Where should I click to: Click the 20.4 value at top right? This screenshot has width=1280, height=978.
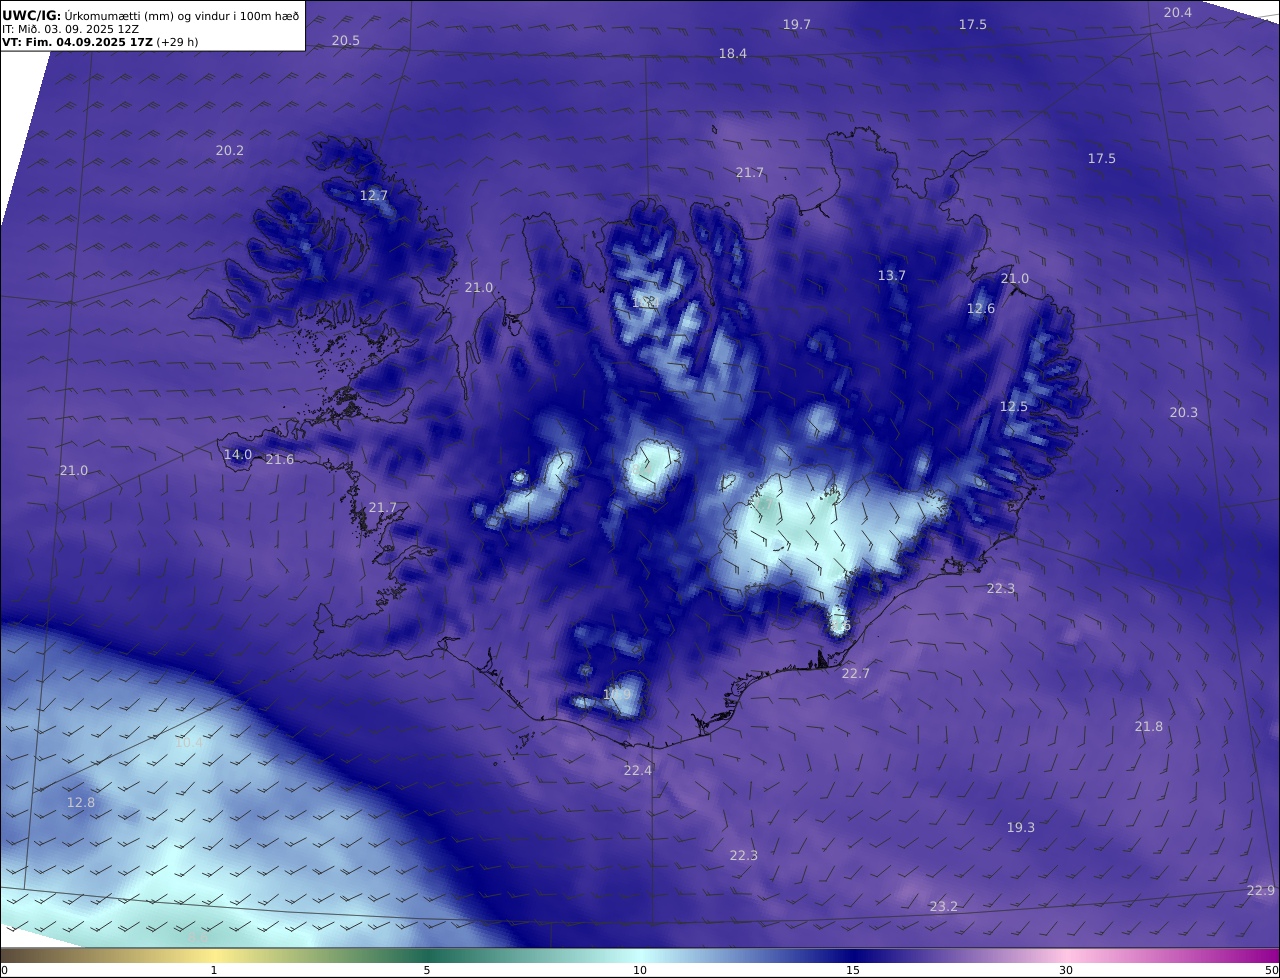coord(1177,12)
